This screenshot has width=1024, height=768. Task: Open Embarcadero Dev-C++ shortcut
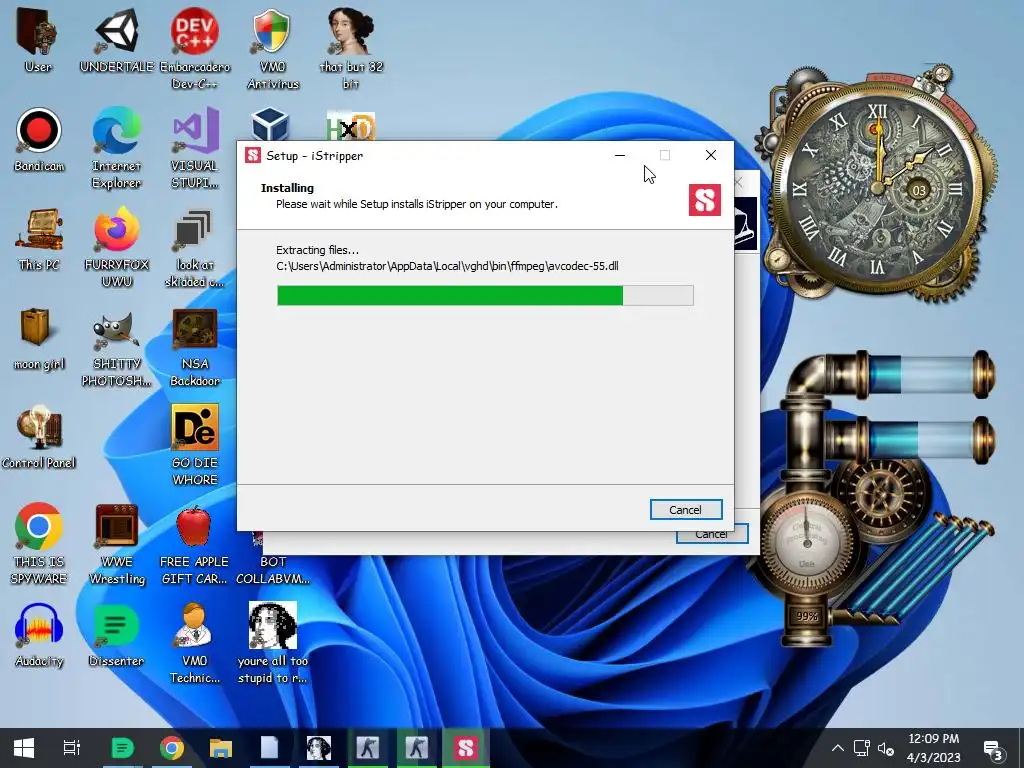click(195, 49)
